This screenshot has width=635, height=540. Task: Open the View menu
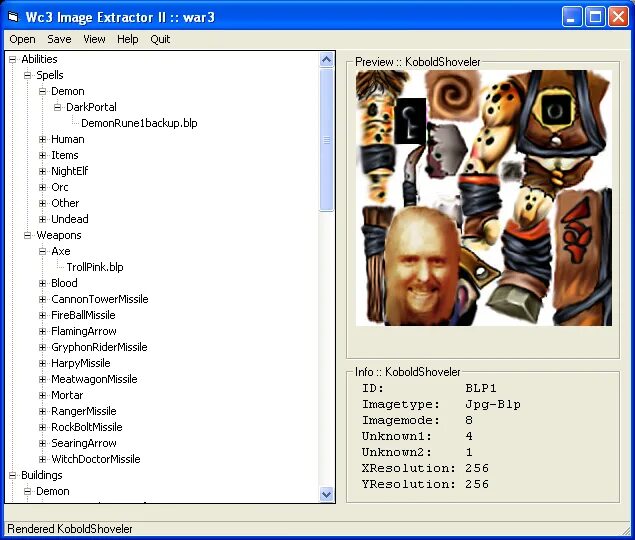[94, 39]
